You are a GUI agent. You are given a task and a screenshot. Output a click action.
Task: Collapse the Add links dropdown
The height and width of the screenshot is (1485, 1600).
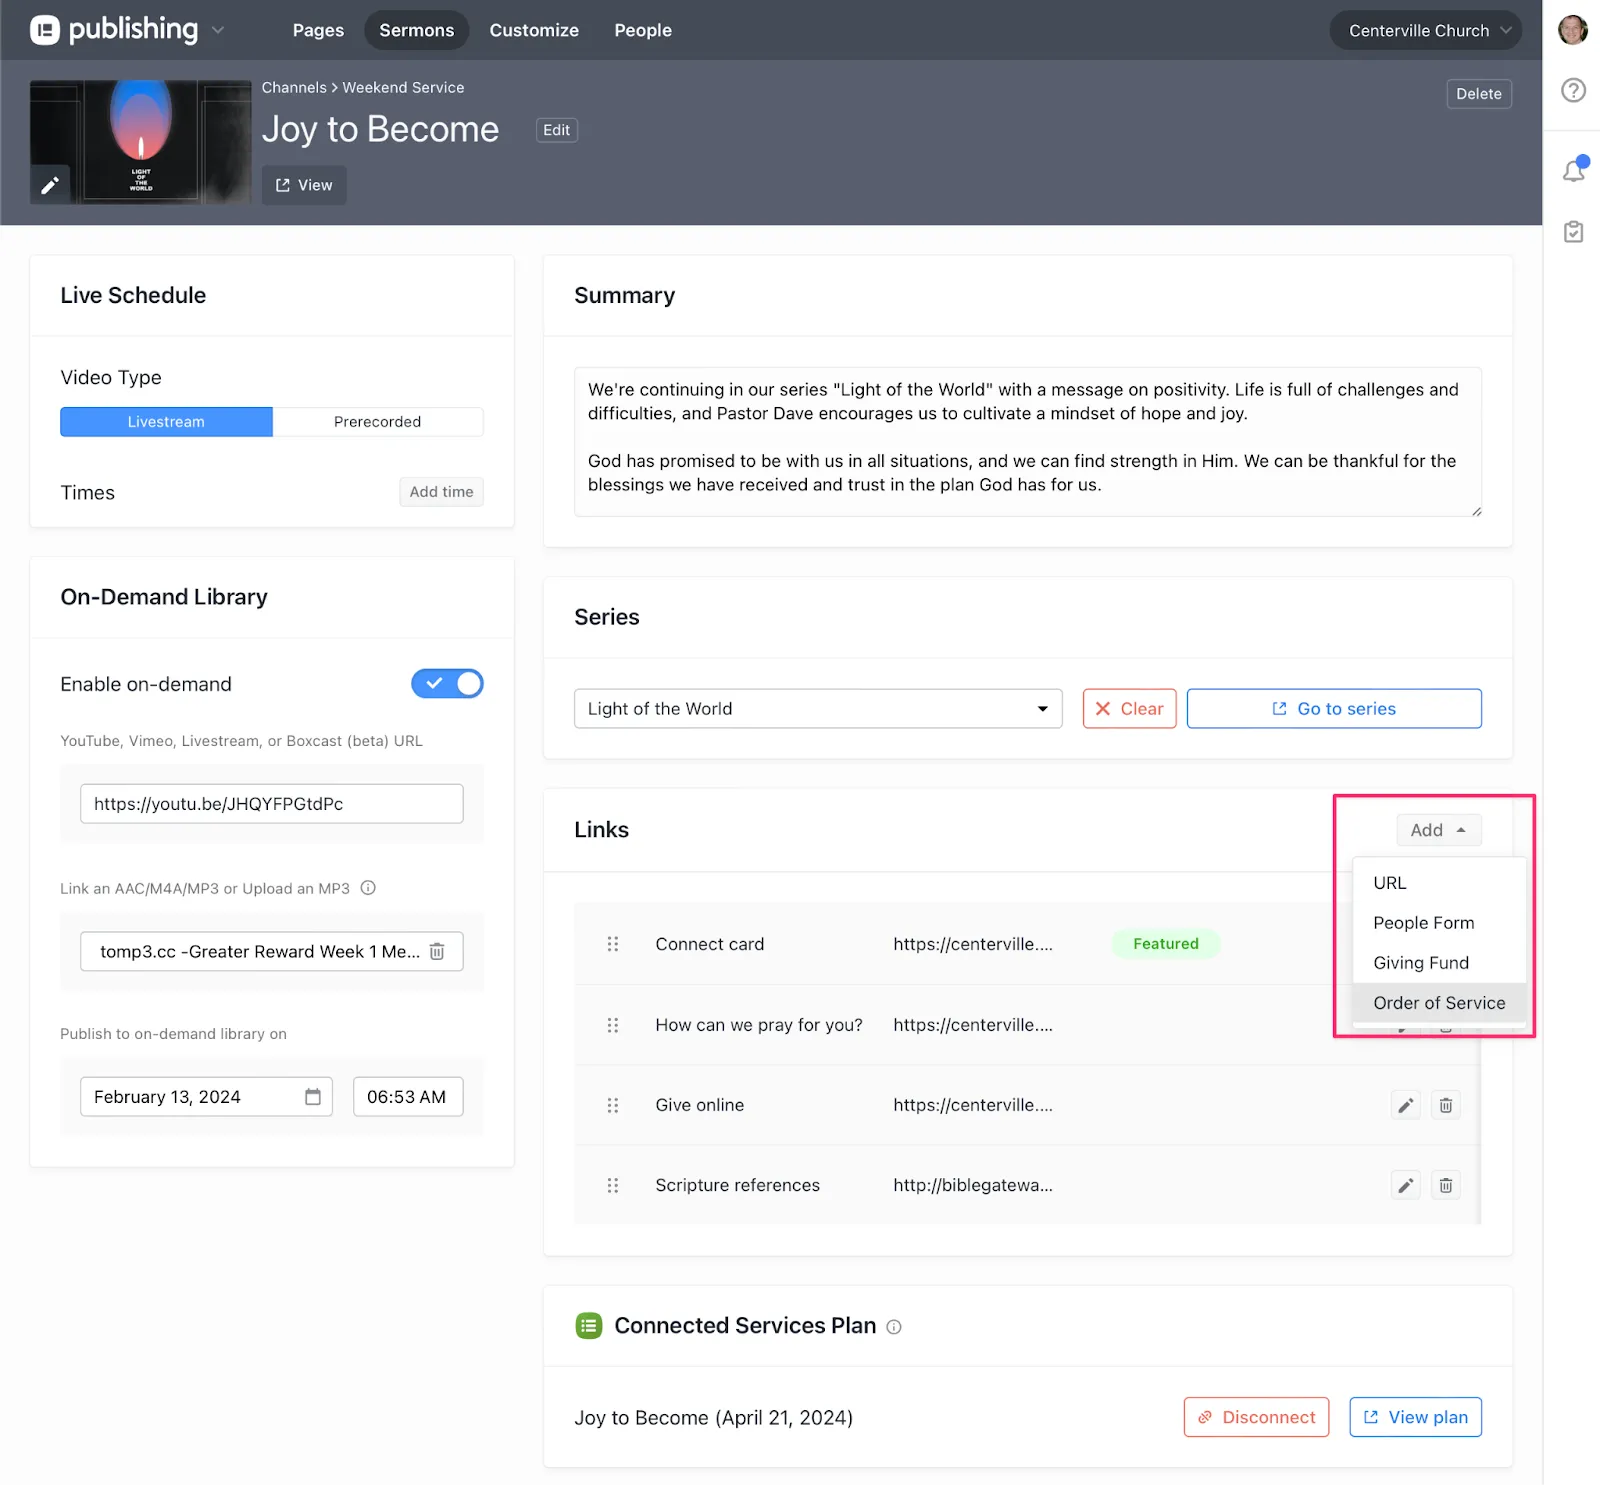pos(1438,830)
